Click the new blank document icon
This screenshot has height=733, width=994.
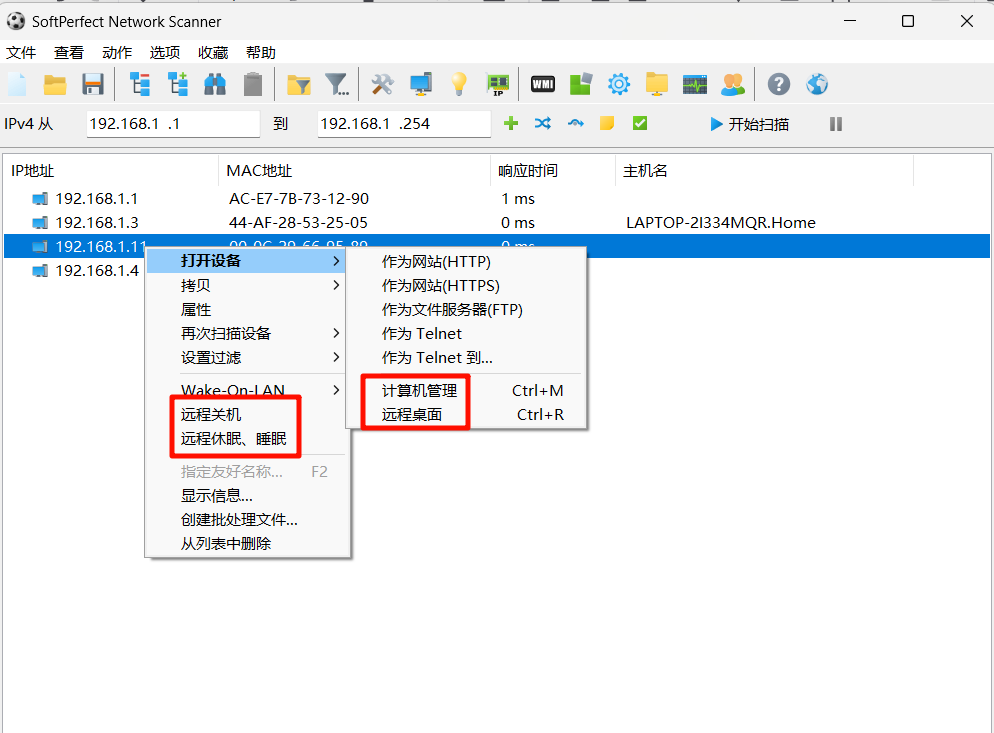tap(18, 84)
